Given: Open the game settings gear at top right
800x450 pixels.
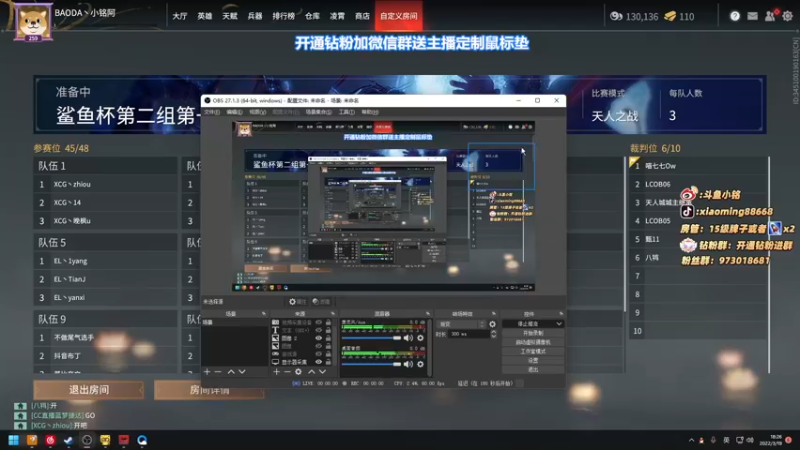Looking at the screenshot, I should (787, 16).
